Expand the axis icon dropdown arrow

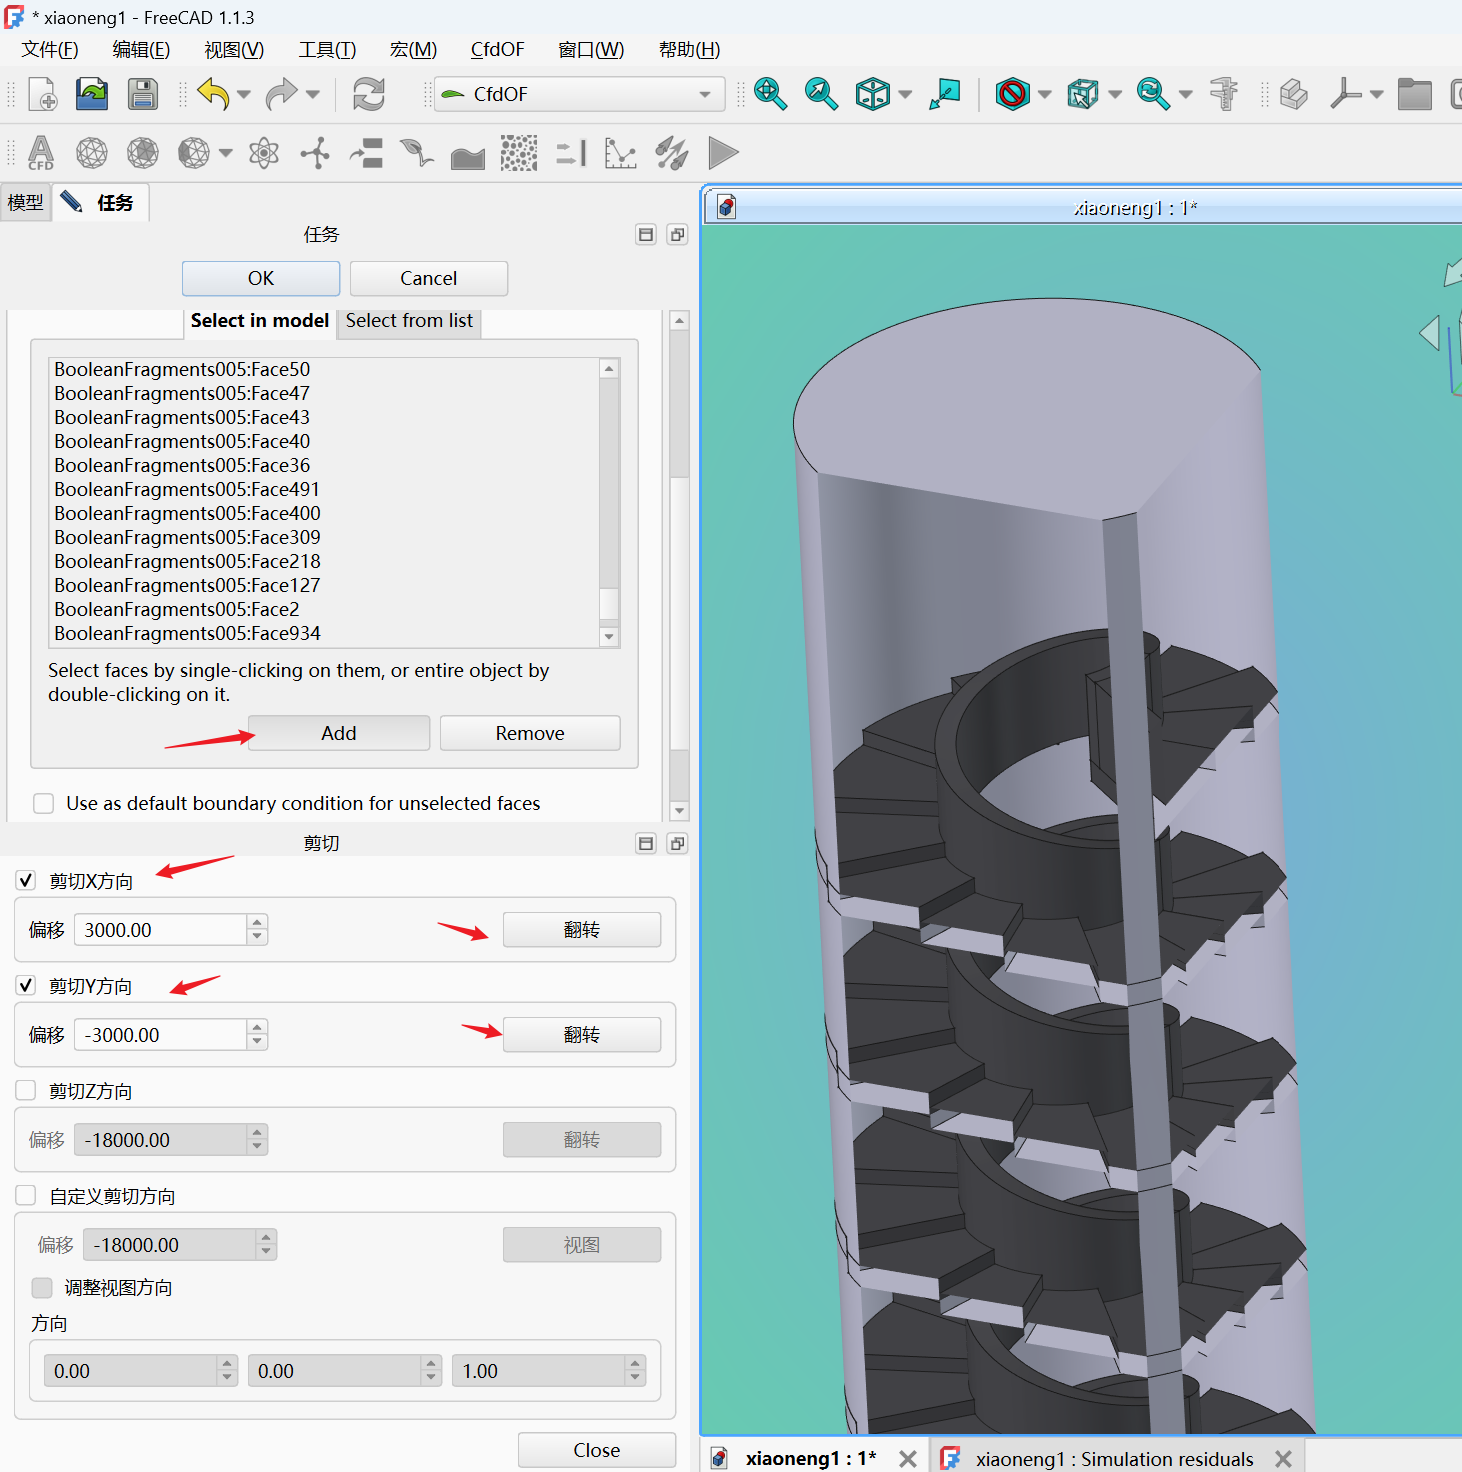coord(1376,94)
